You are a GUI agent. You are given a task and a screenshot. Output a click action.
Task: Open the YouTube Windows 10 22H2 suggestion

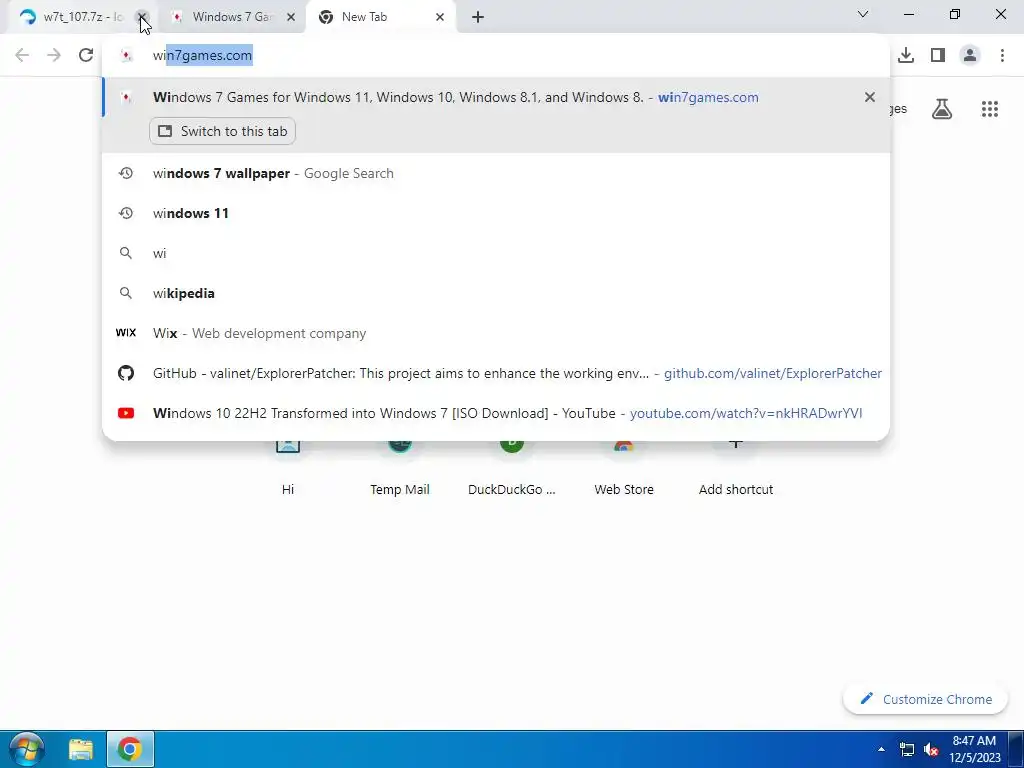[496, 413]
